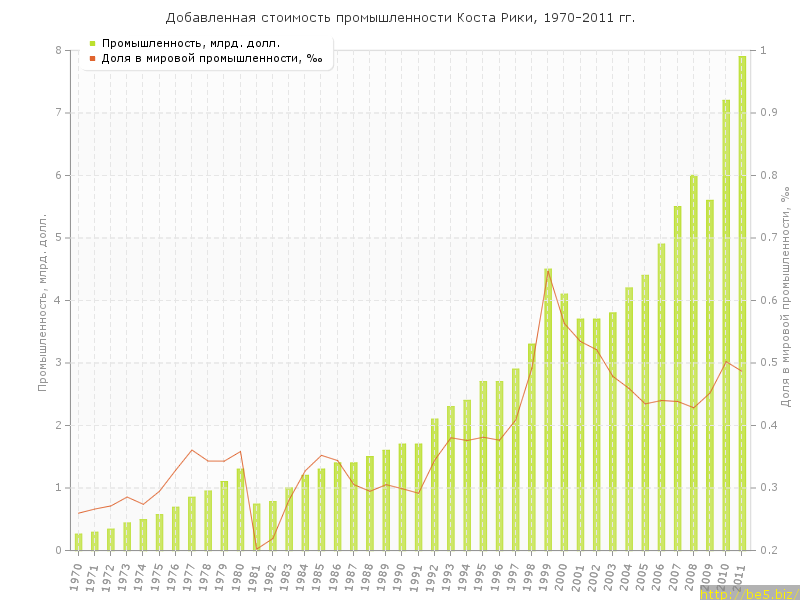This screenshot has height=600, width=800.
Task: Click the green Промышленность legend swatch
Action: tap(92, 43)
